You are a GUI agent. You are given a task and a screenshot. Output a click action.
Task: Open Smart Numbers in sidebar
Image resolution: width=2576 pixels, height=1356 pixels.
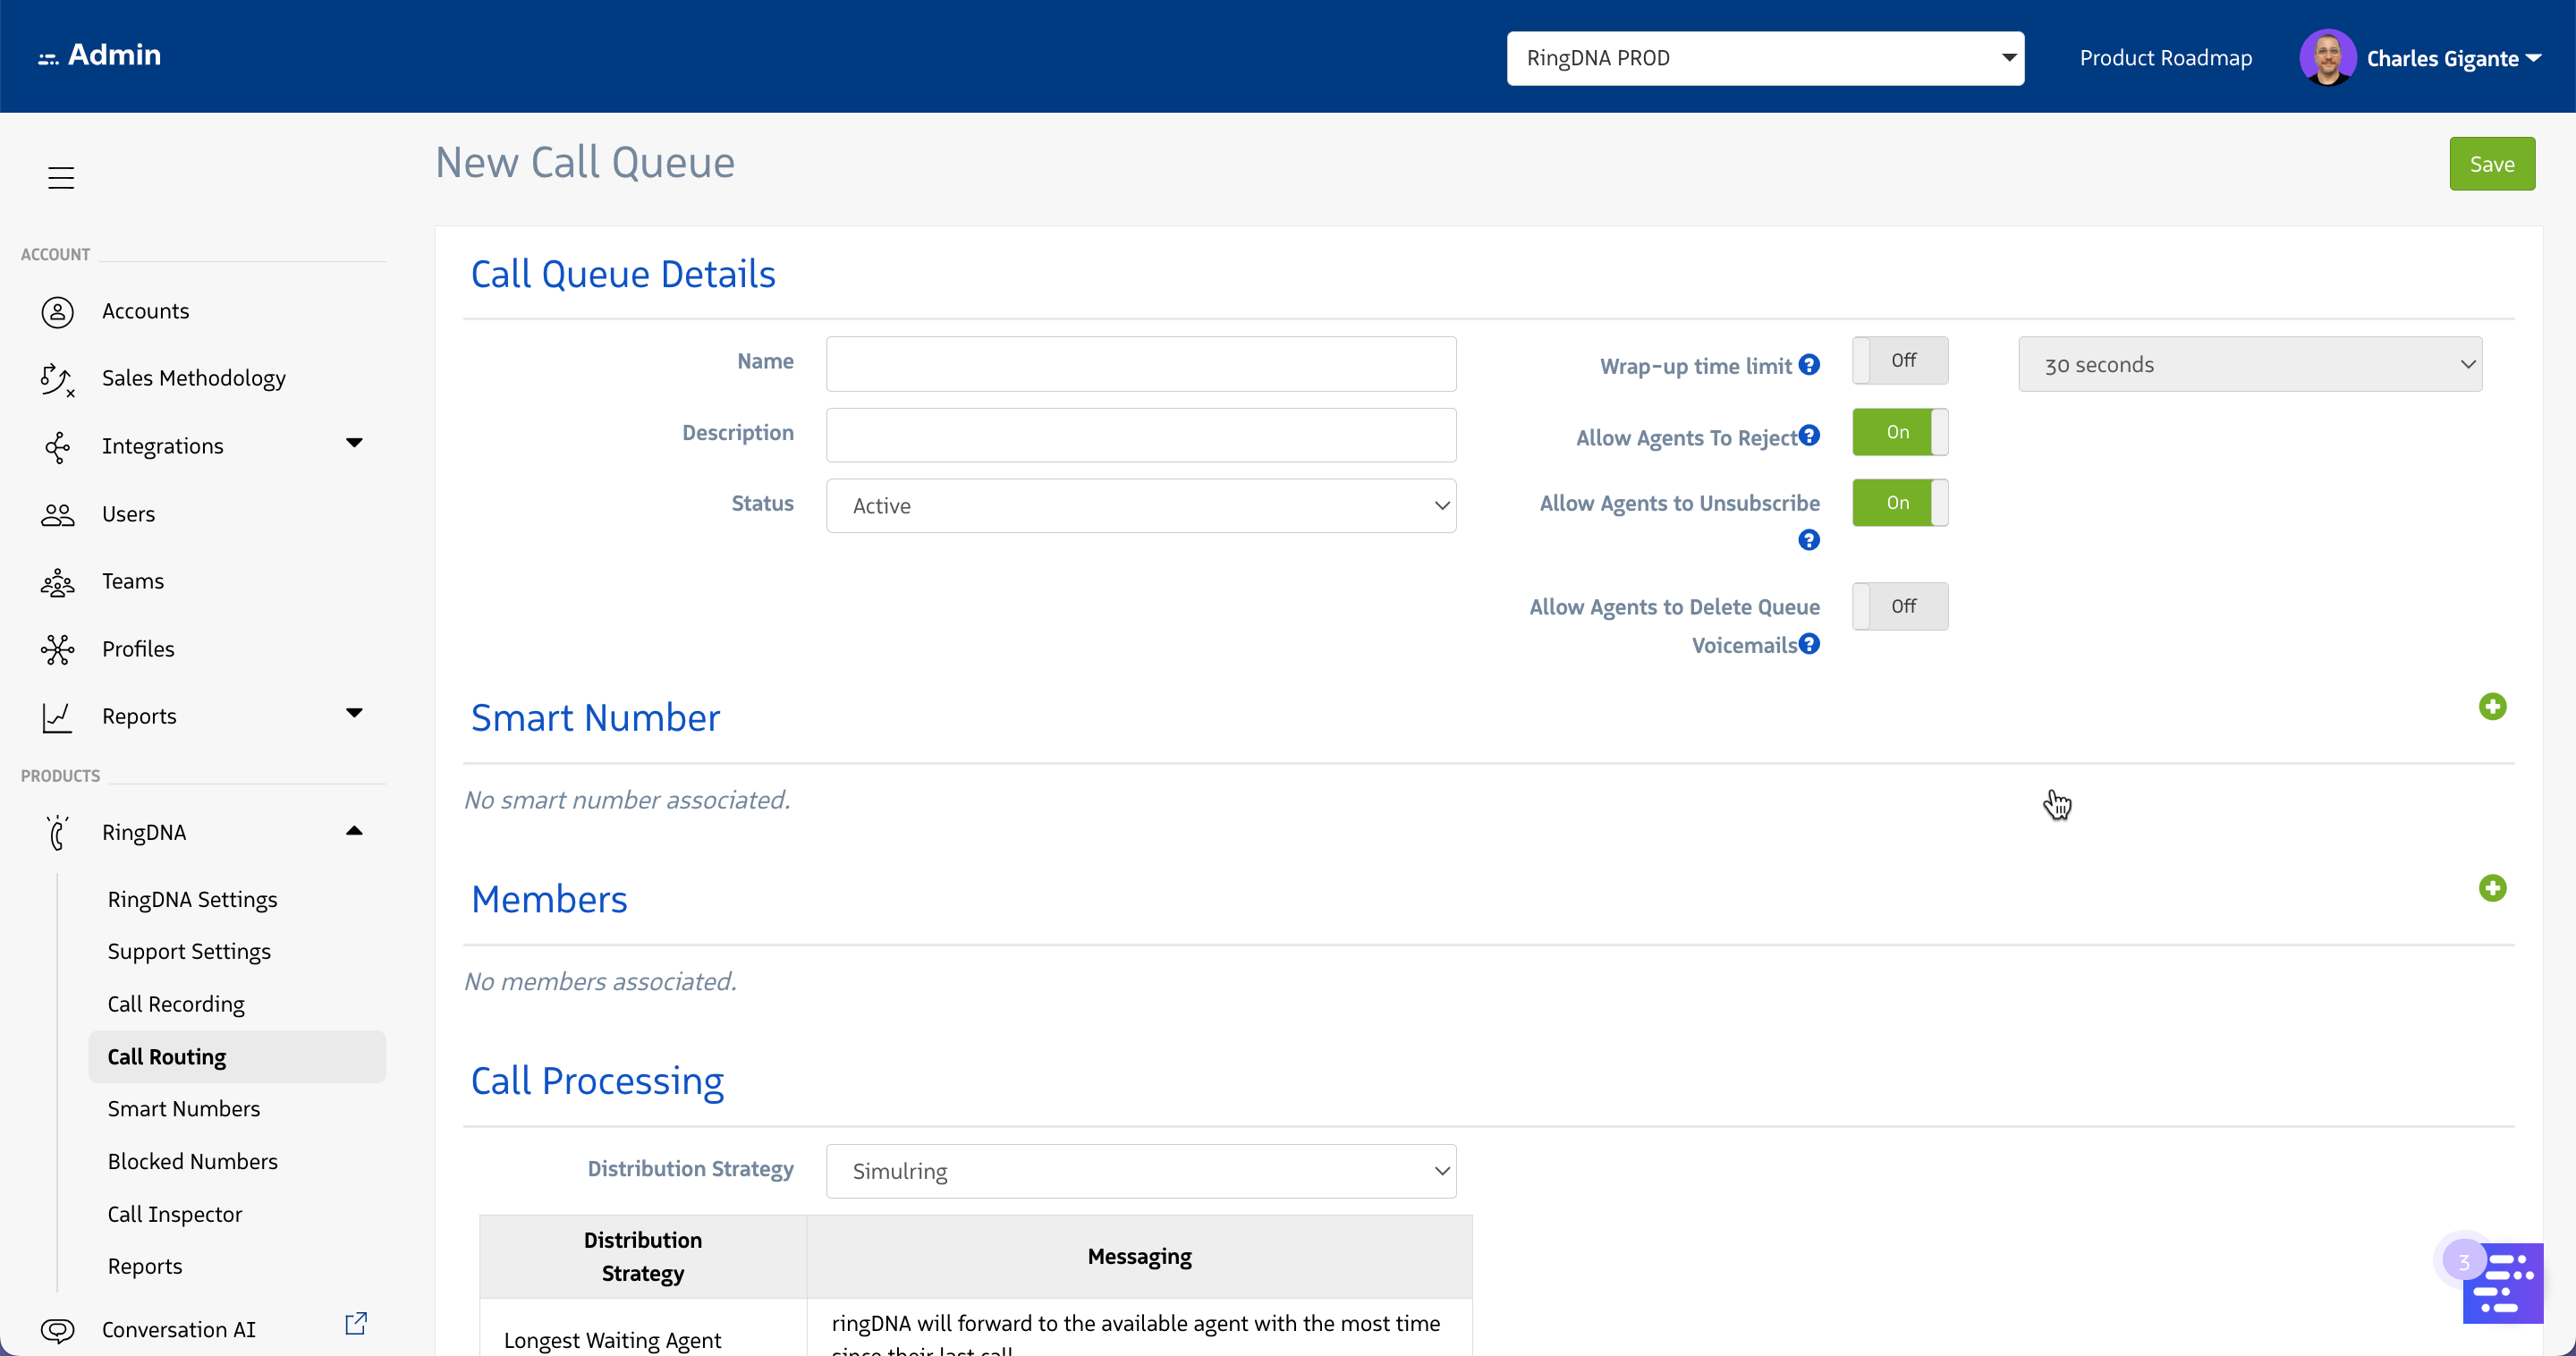[x=184, y=1108]
